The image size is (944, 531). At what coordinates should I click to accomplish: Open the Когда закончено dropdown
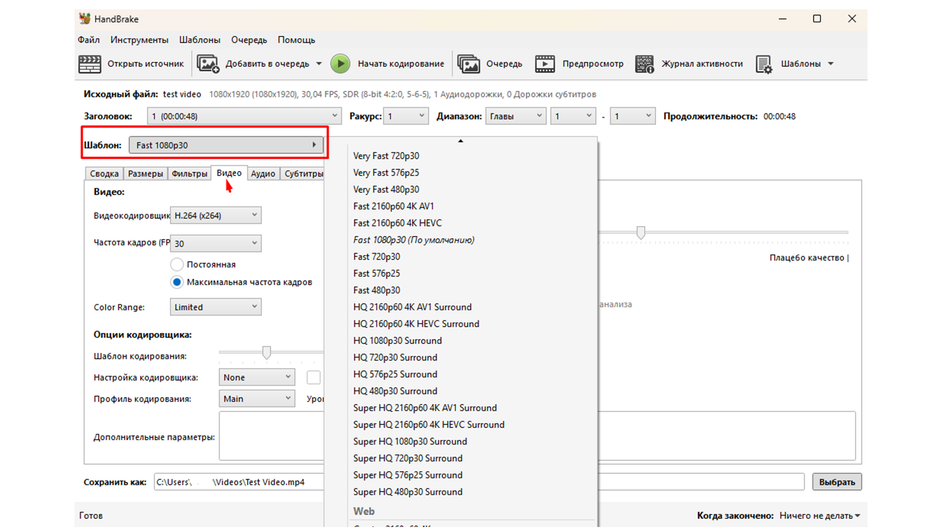pyautogui.click(x=819, y=516)
